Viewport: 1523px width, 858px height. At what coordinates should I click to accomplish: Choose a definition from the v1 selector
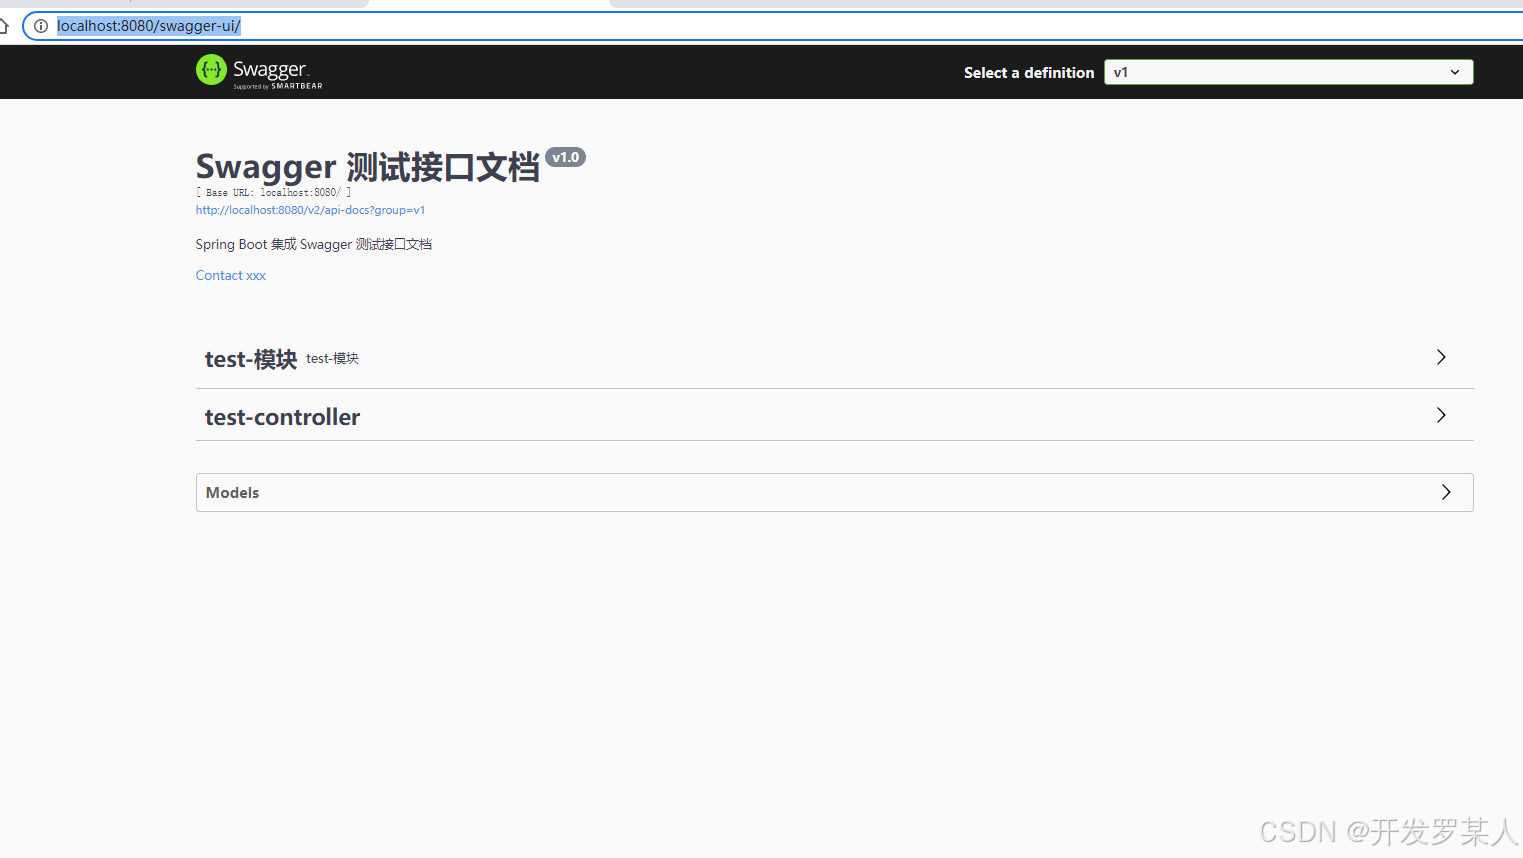[1287, 72]
